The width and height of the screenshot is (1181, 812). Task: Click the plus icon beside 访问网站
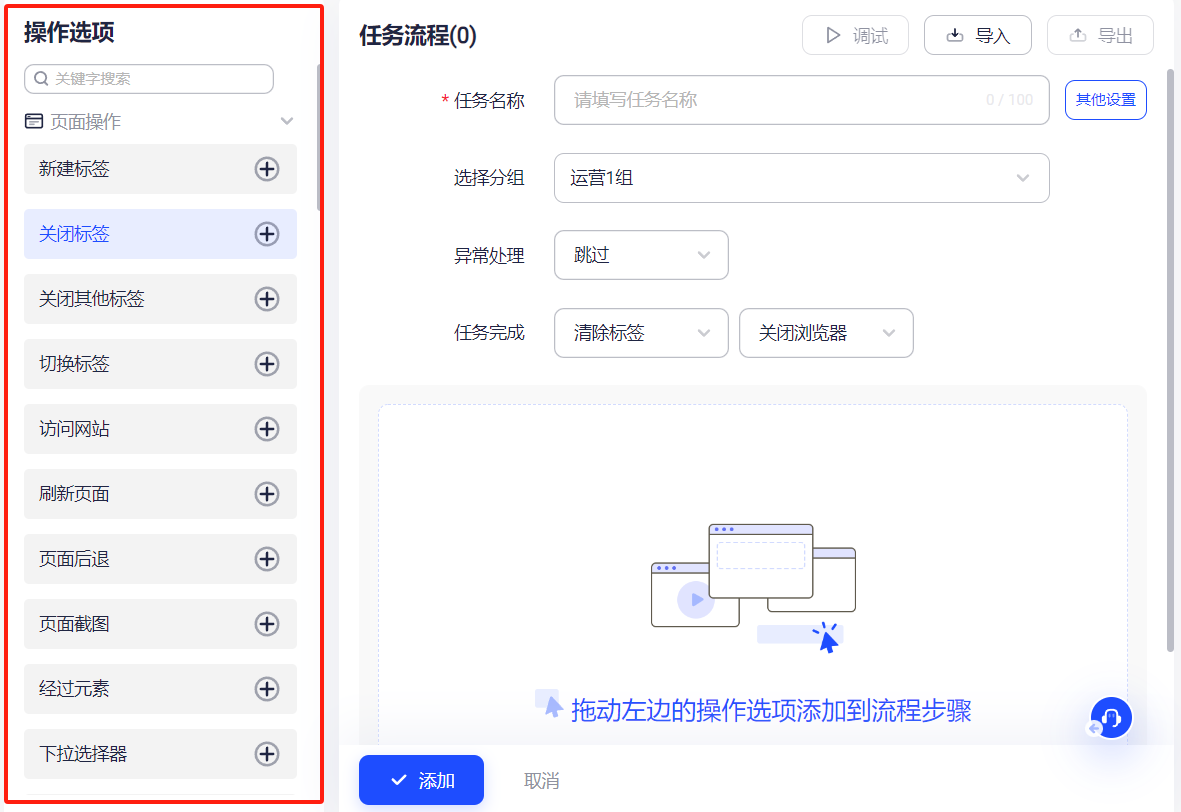pyautogui.click(x=267, y=429)
